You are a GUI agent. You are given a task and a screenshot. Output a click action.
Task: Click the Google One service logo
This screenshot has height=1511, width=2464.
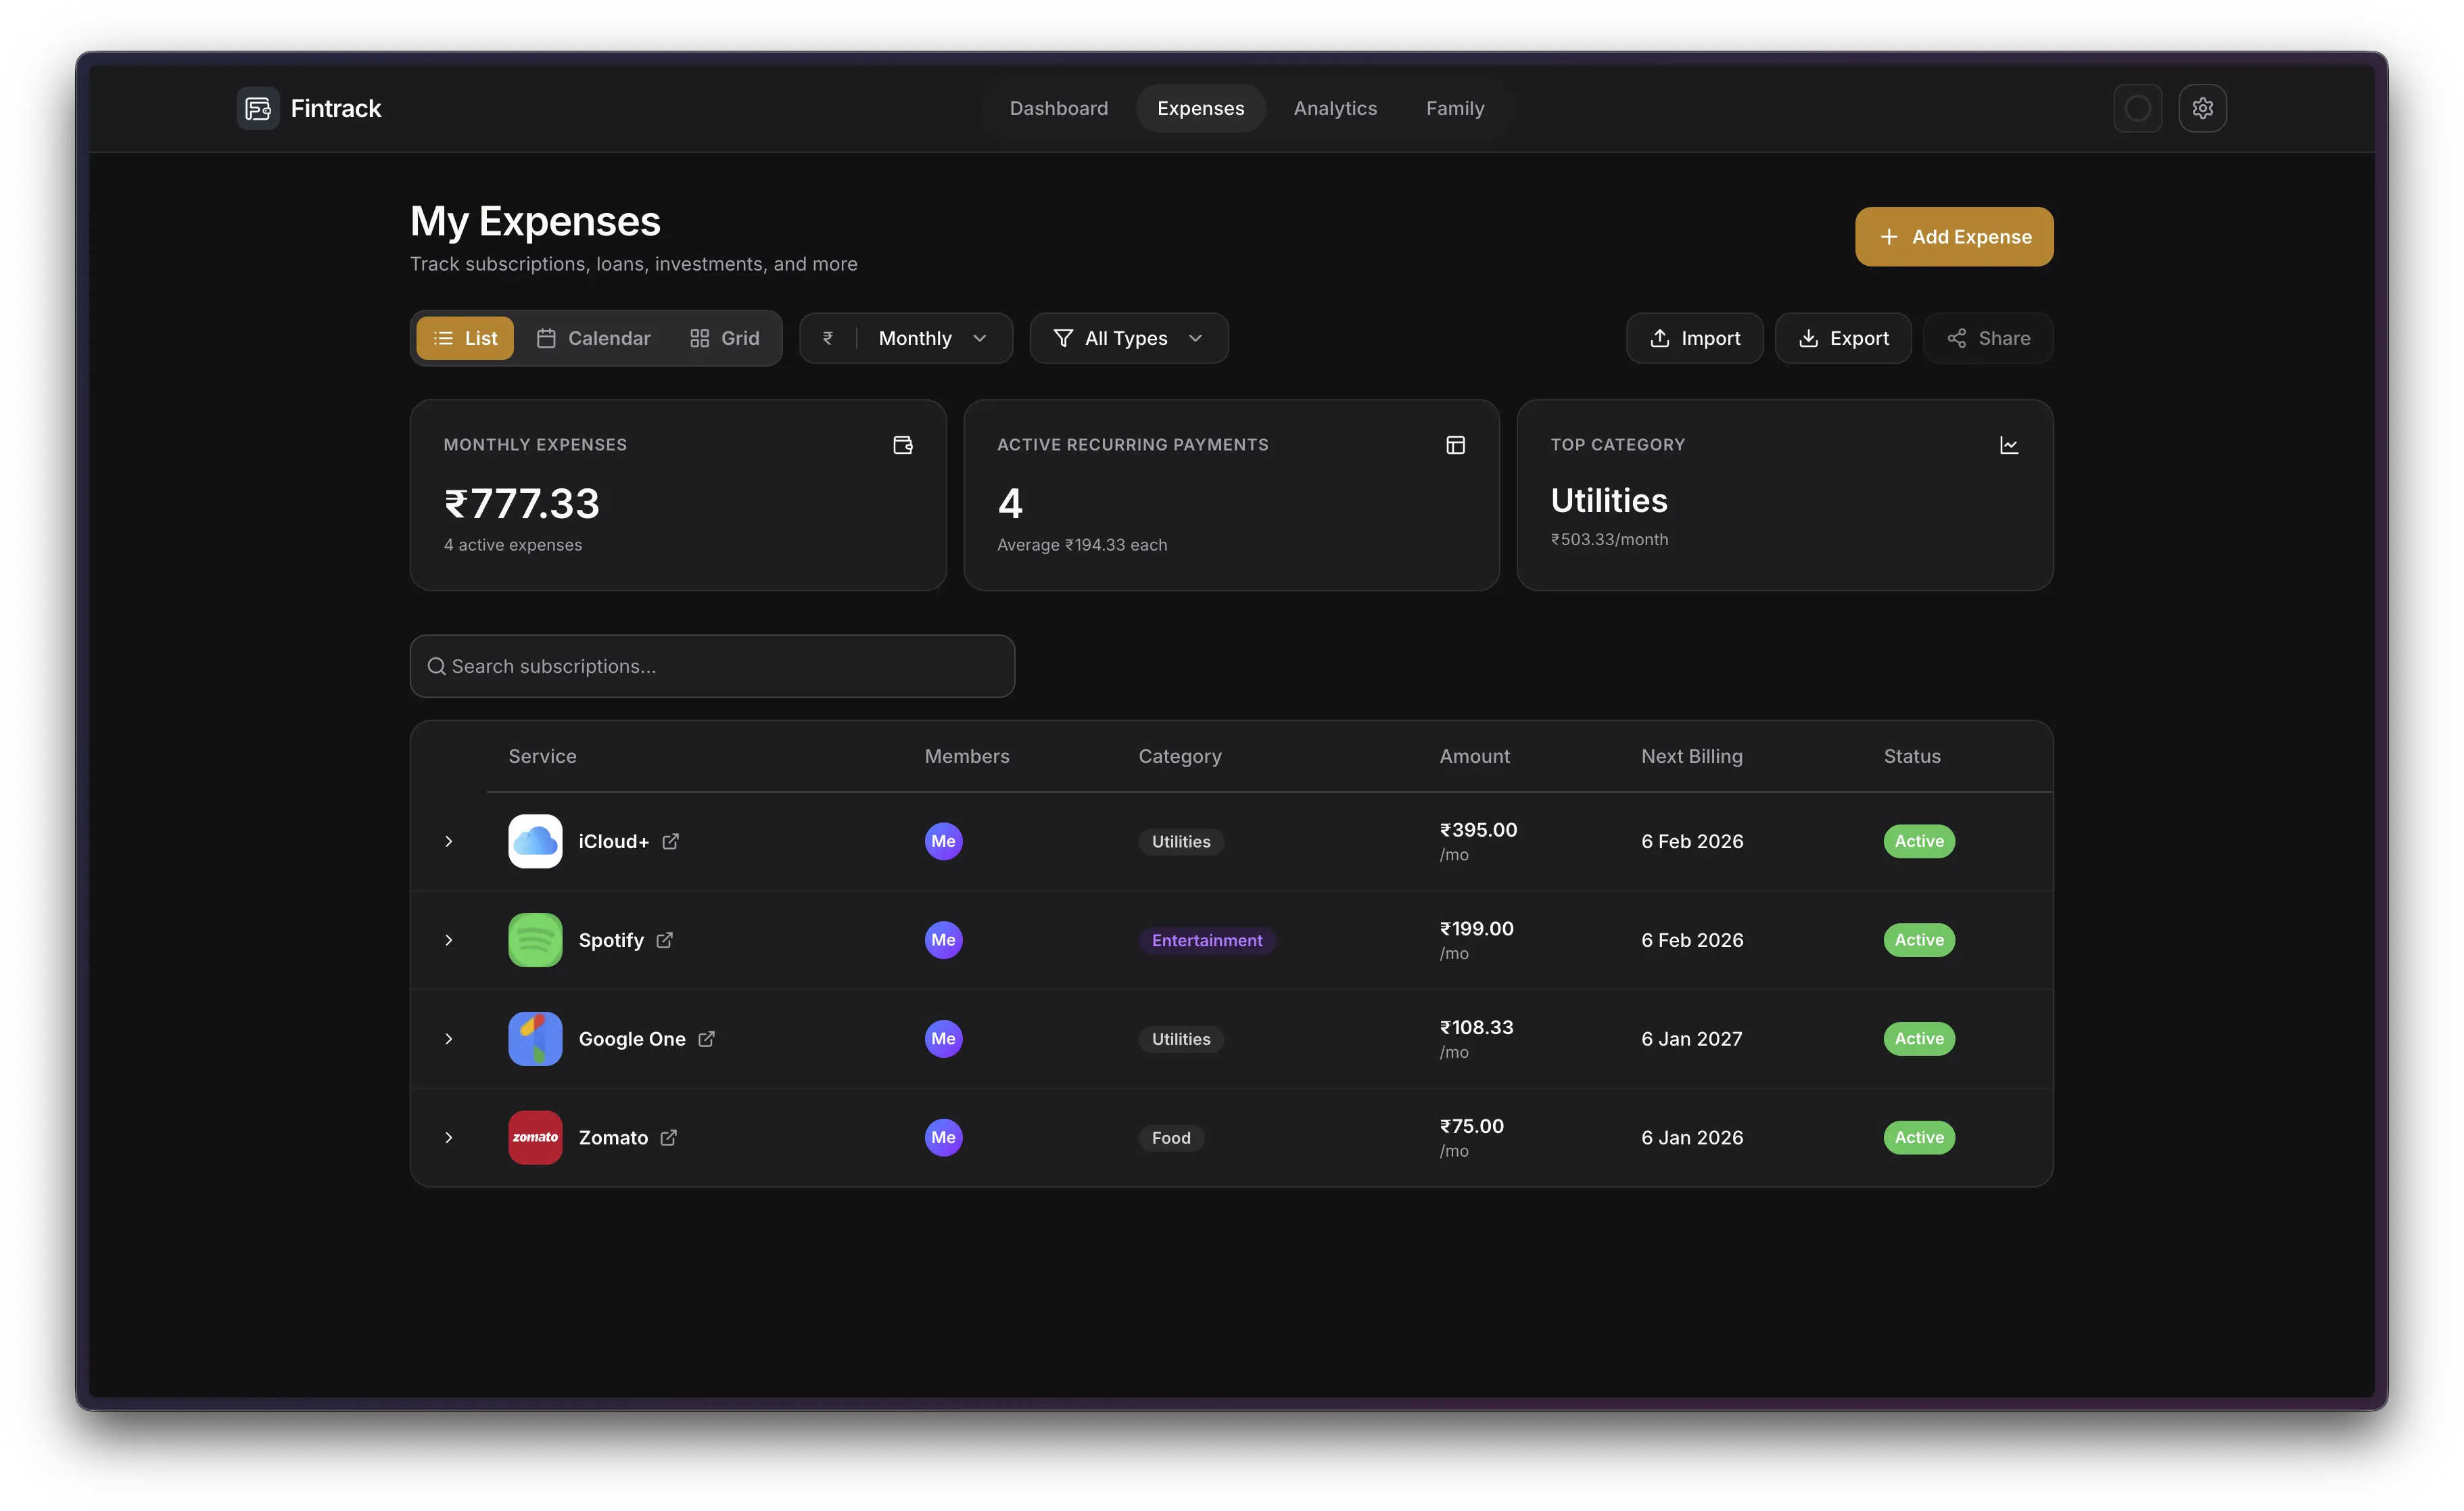tap(535, 1039)
